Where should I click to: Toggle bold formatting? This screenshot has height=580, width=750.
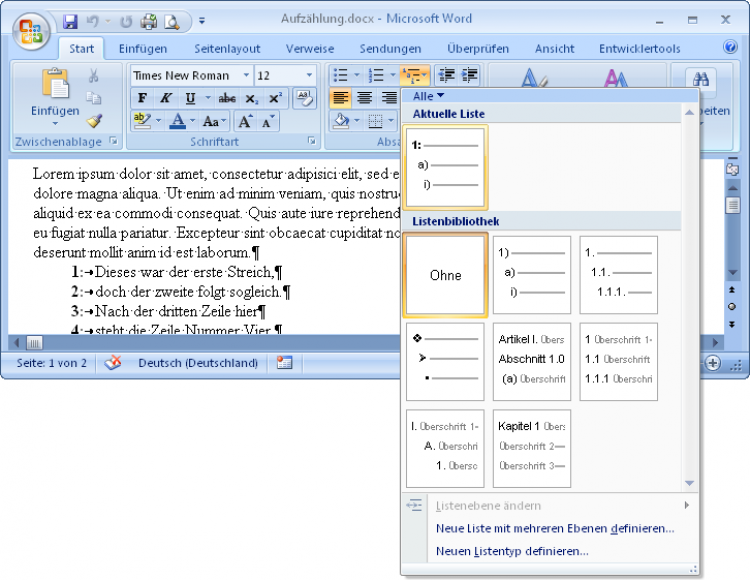click(x=142, y=98)
